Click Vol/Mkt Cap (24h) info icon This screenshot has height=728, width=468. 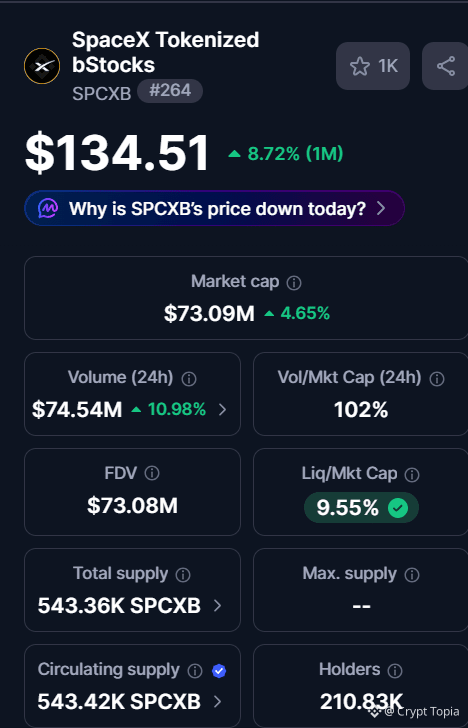pyautogui.click(x=436, y=379)
